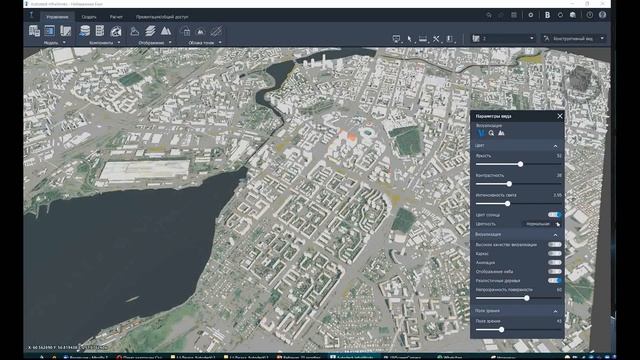Click the orange highlighted building in the map
Screen dimensions: 640x360
tap(351, 136)
